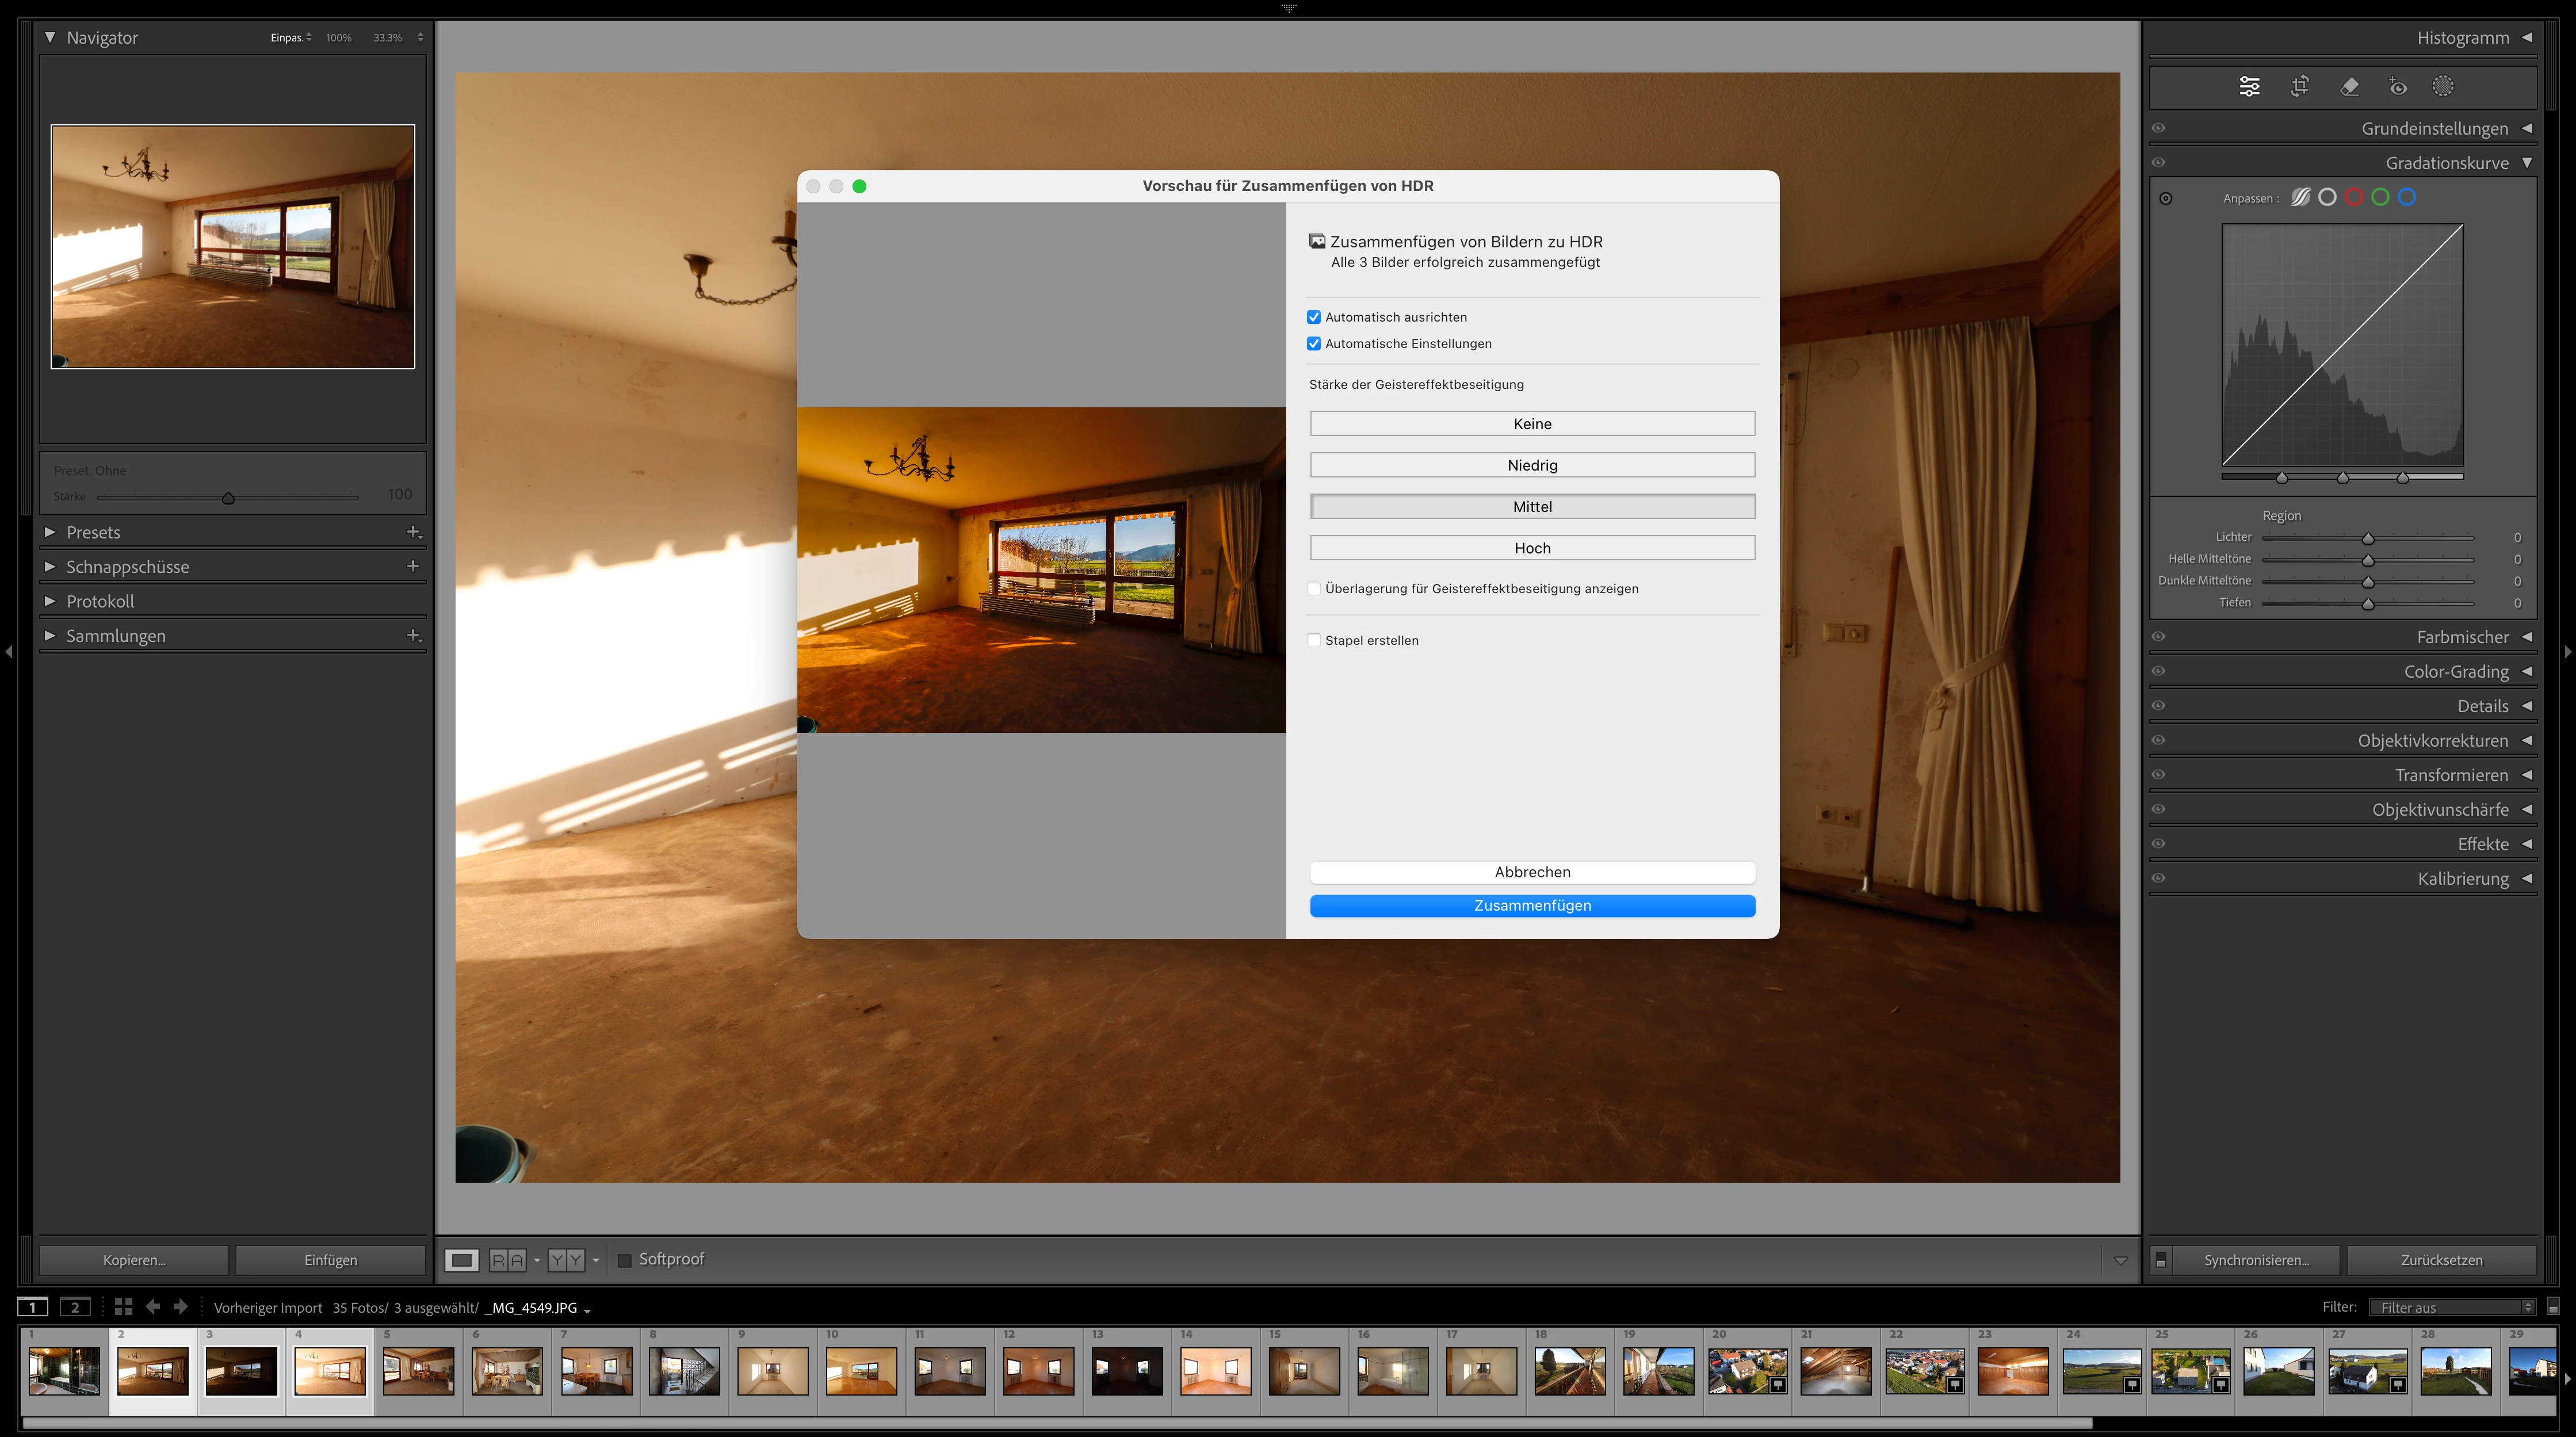This screenshot has width=2576, height=1437.
Task: Choose Keine deghosting strength
Action: click(x=1532, y=424)
